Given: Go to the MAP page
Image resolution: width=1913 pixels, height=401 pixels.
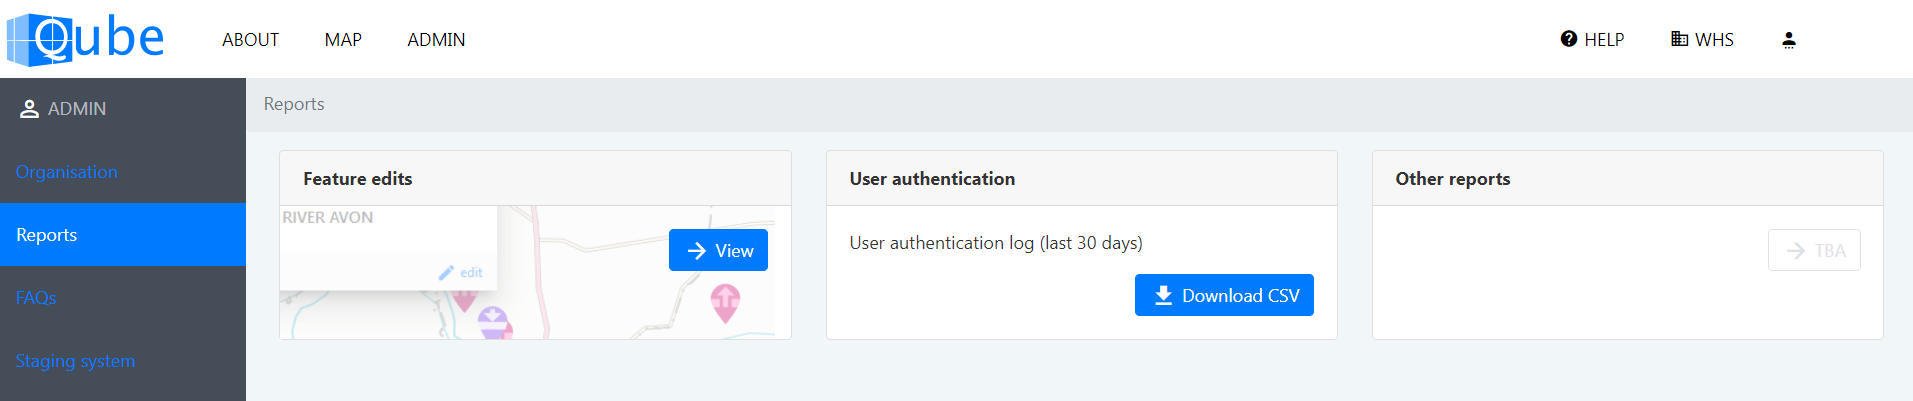Looking at the screenshot, I should pyautogui.click(x=343, y=40).
